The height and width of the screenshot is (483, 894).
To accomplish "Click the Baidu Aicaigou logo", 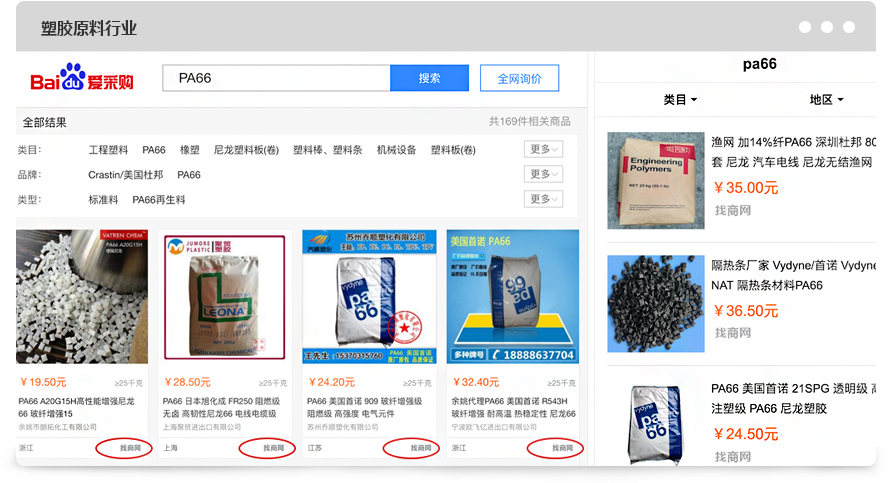I will tap(82, 78).
